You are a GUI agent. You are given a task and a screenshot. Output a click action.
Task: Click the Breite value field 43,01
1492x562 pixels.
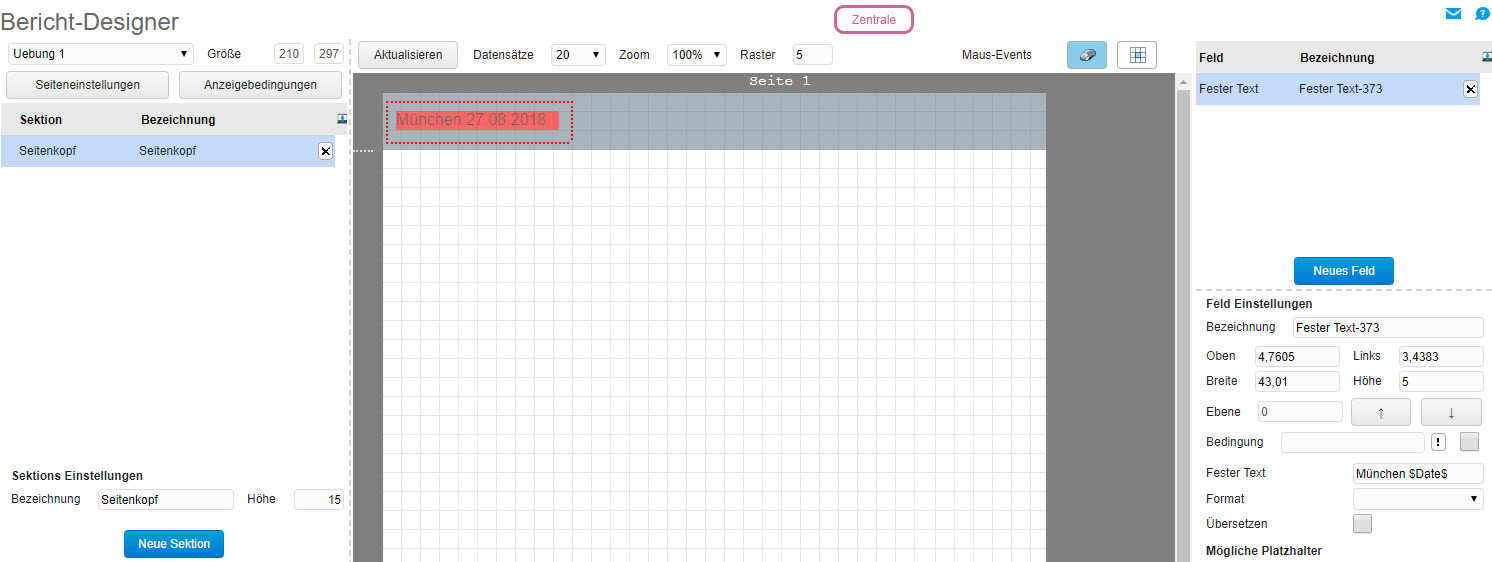1297,382
